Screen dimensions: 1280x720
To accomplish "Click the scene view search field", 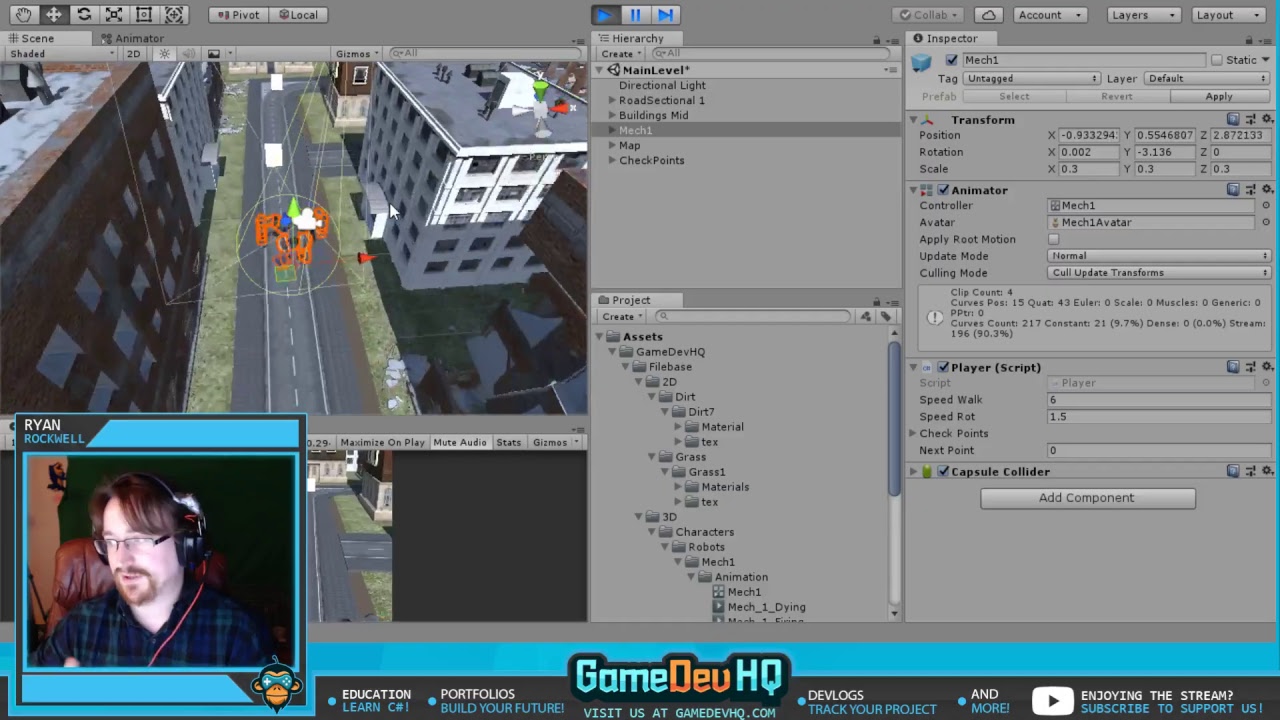I will pyautogui.click(x=483, y=53).
